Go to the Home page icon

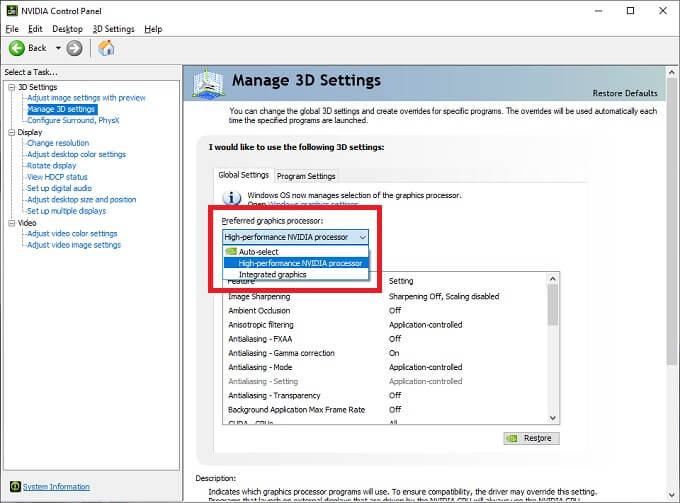[106, 48]
